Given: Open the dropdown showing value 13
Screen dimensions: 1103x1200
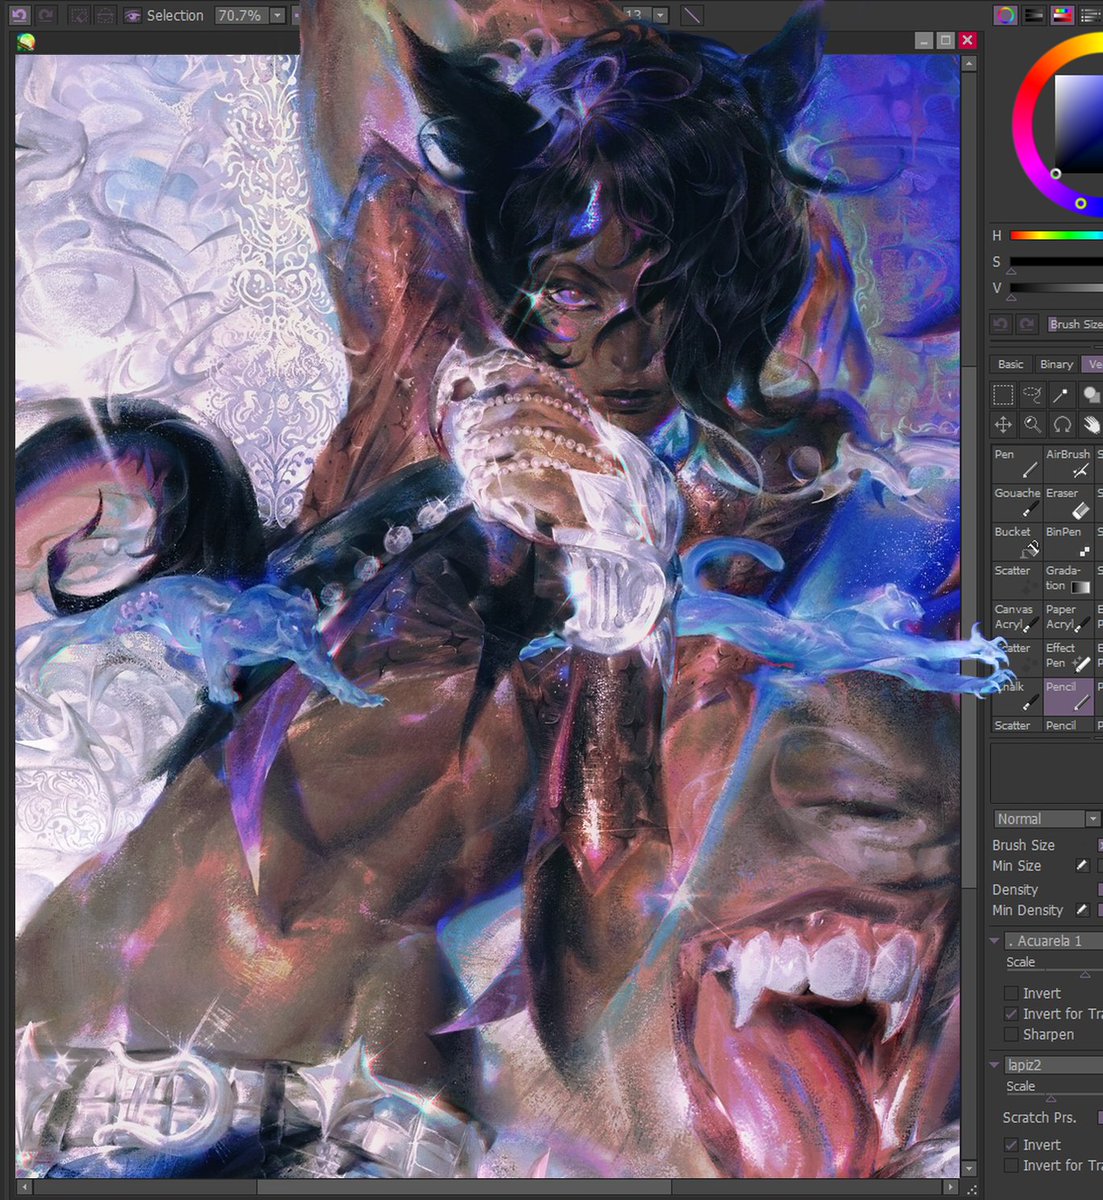Looking at the screenshot, I should pyautogui.click(x=660, y=15).
